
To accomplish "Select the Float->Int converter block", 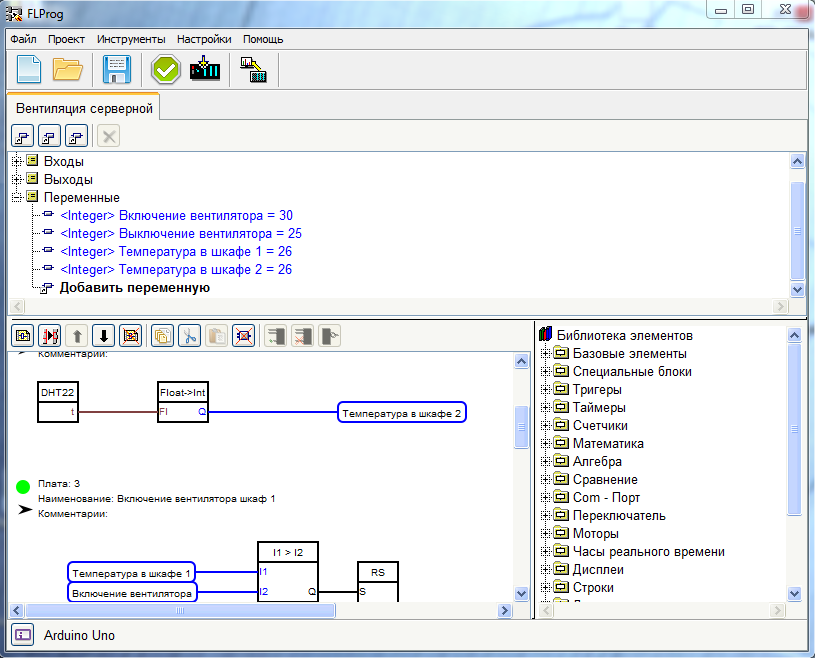I will [183, 402].
